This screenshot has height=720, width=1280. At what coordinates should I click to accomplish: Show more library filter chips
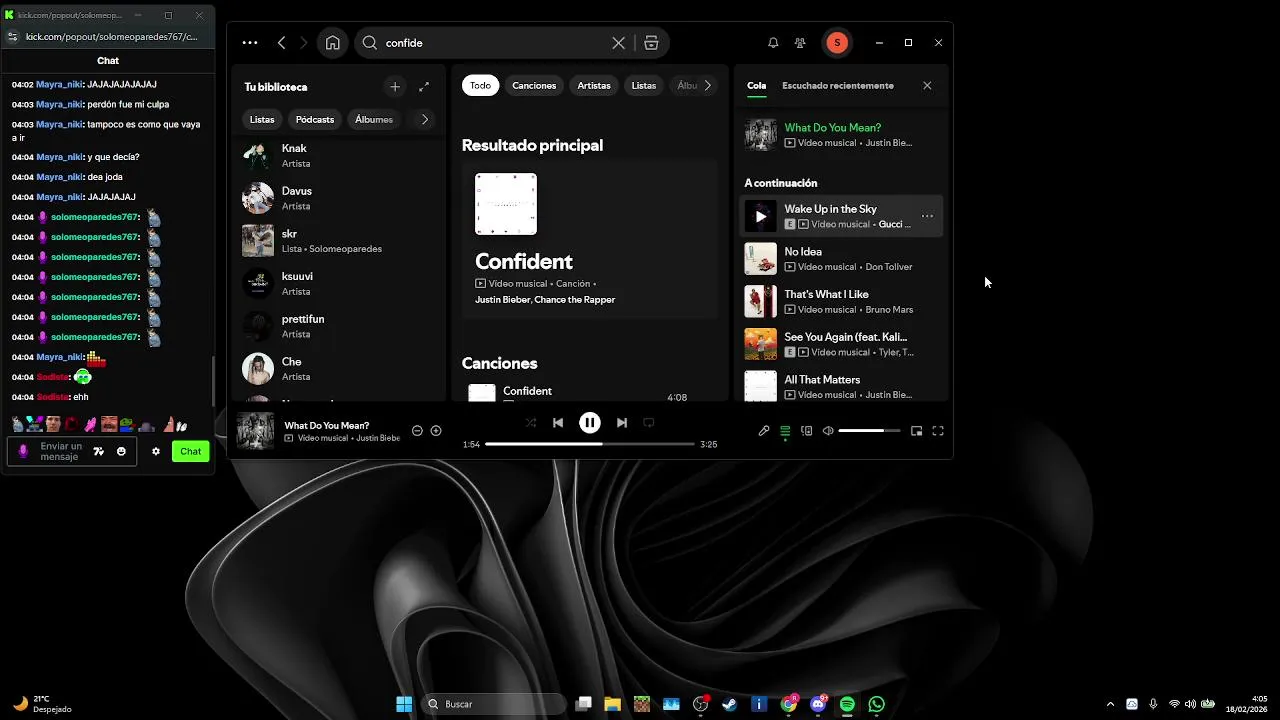(425, 119)
